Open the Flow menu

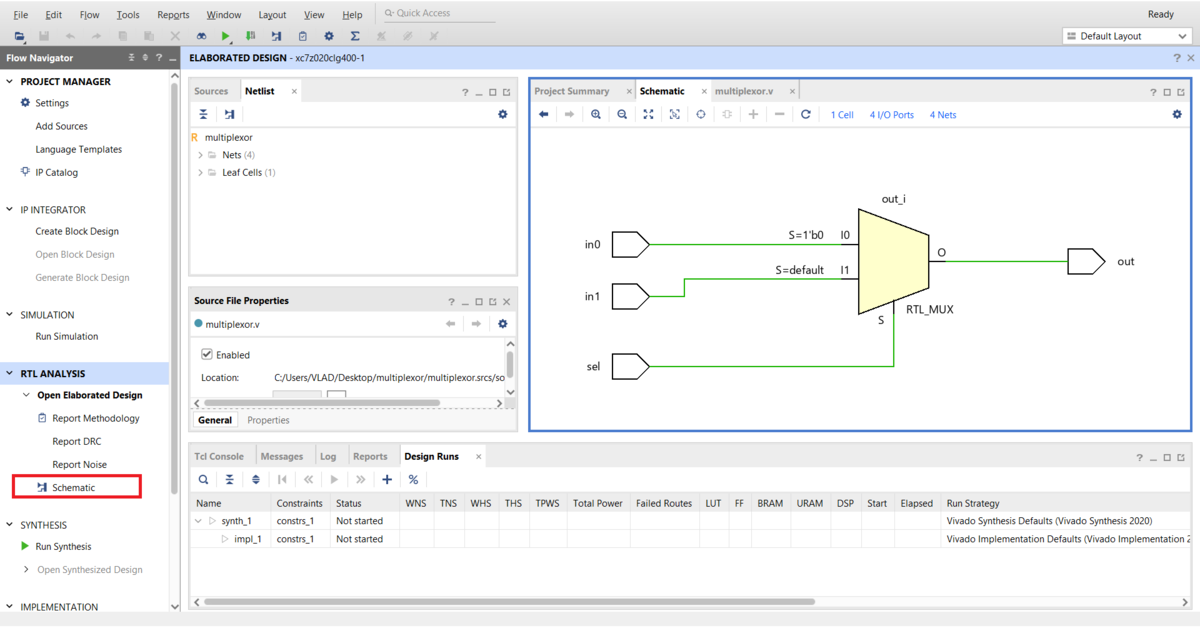click(x=89, y=15)
